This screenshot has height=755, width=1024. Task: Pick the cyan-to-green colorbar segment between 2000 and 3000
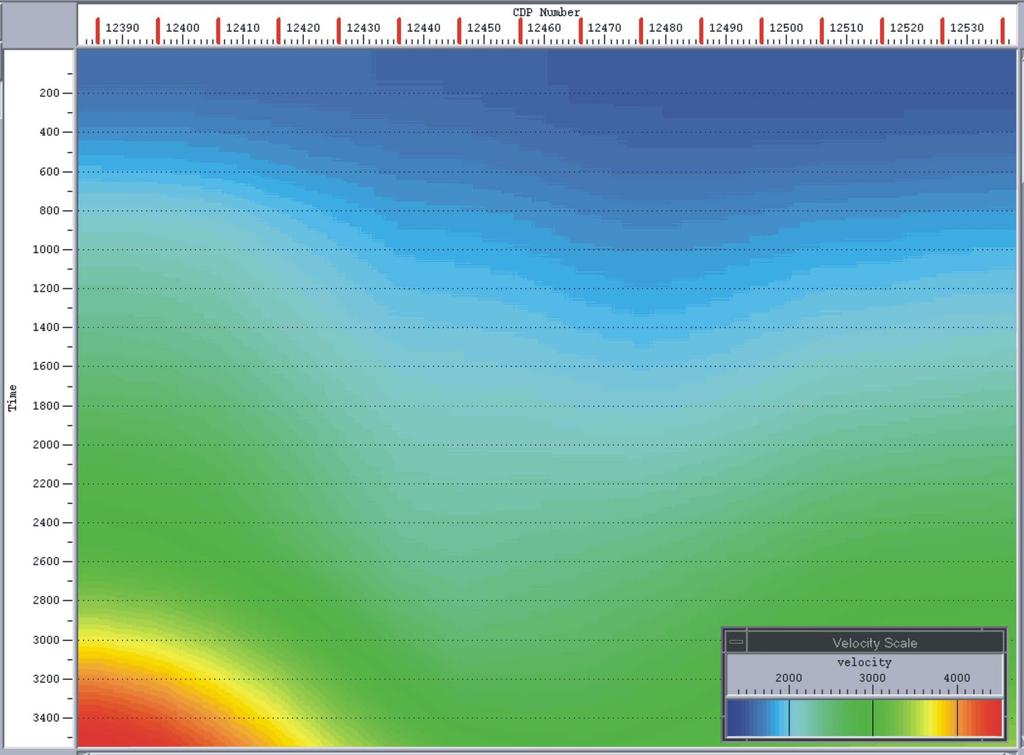pos(831,717)
